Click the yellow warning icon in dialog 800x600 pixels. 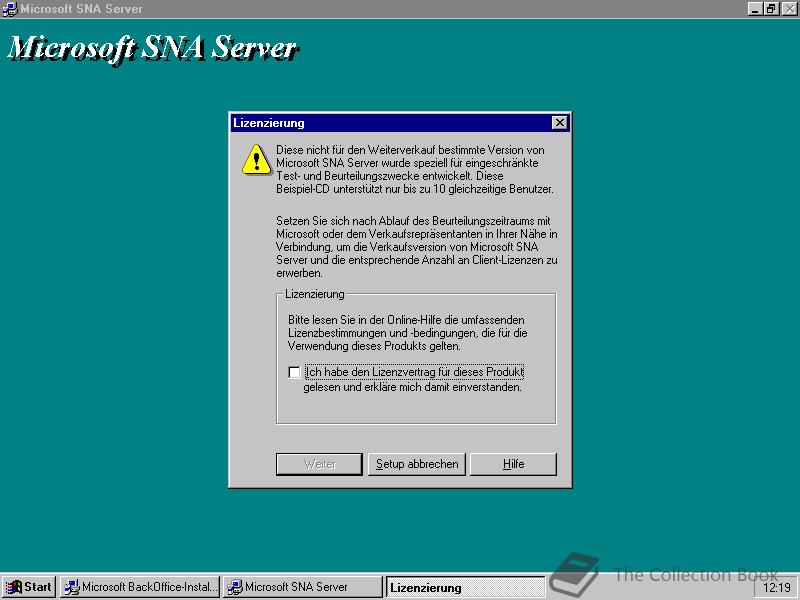256,160
